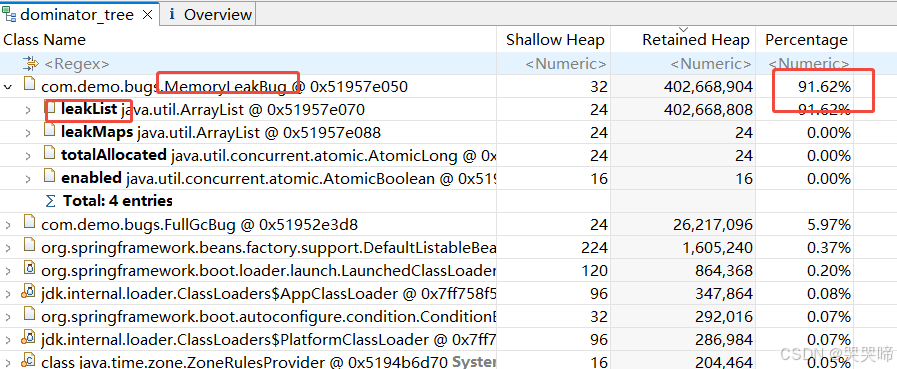Click the object icon of leakList row
Viewport: 897px width, 369px height.
[50, 108]
